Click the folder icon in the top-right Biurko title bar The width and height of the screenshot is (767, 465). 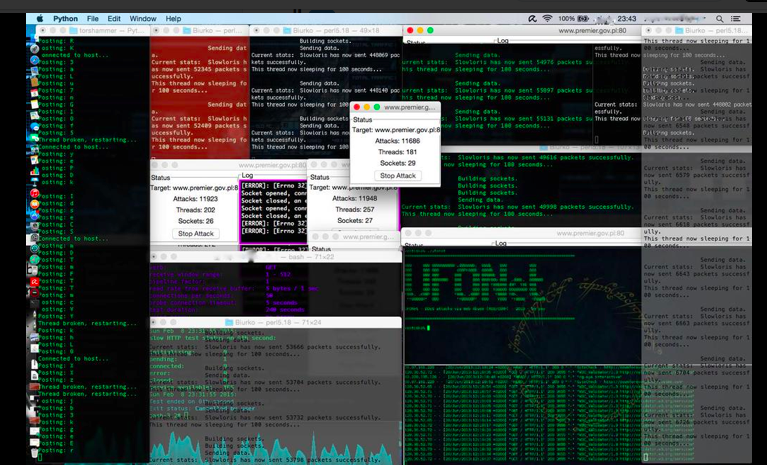[678, 30]
